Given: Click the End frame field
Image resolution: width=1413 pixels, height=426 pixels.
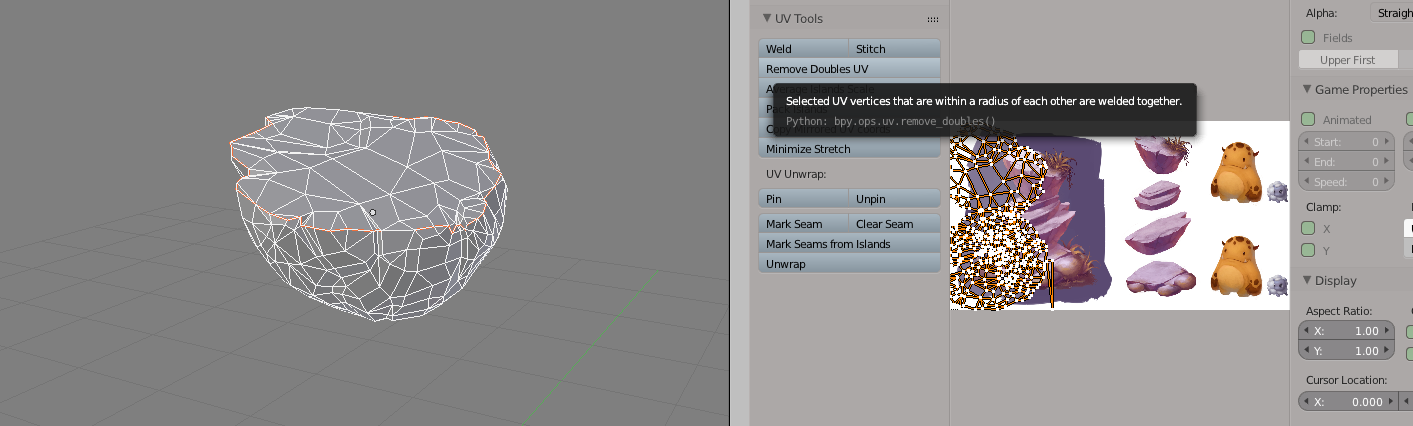Looking at the screenshot, I should 1346,162.
